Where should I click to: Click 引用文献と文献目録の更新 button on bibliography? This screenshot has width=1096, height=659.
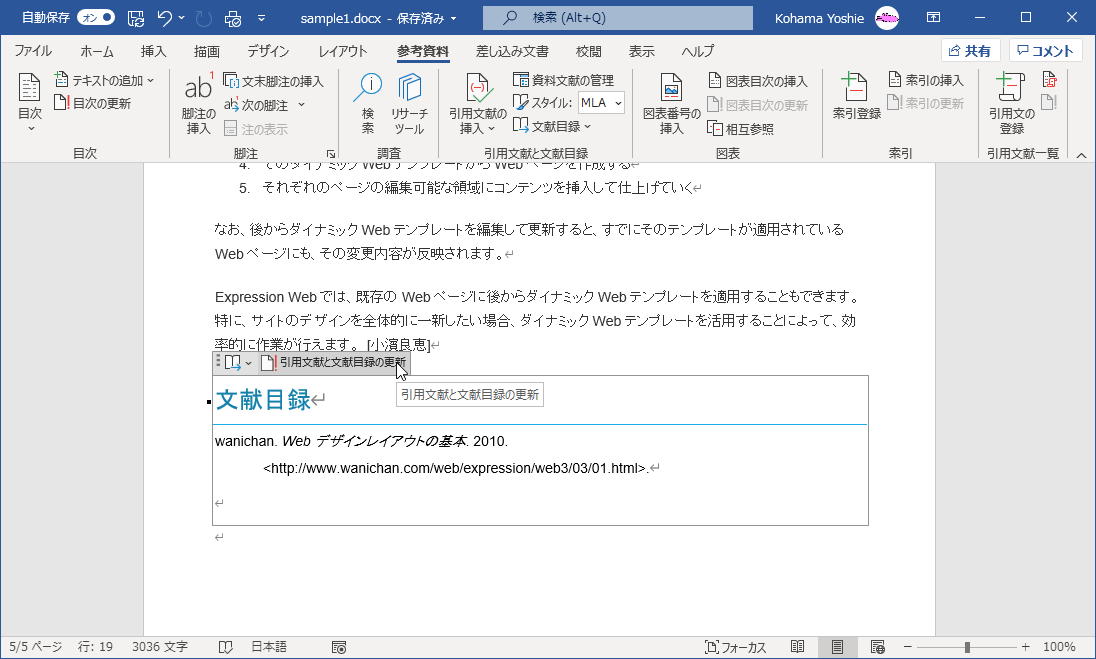pos(333,362)
